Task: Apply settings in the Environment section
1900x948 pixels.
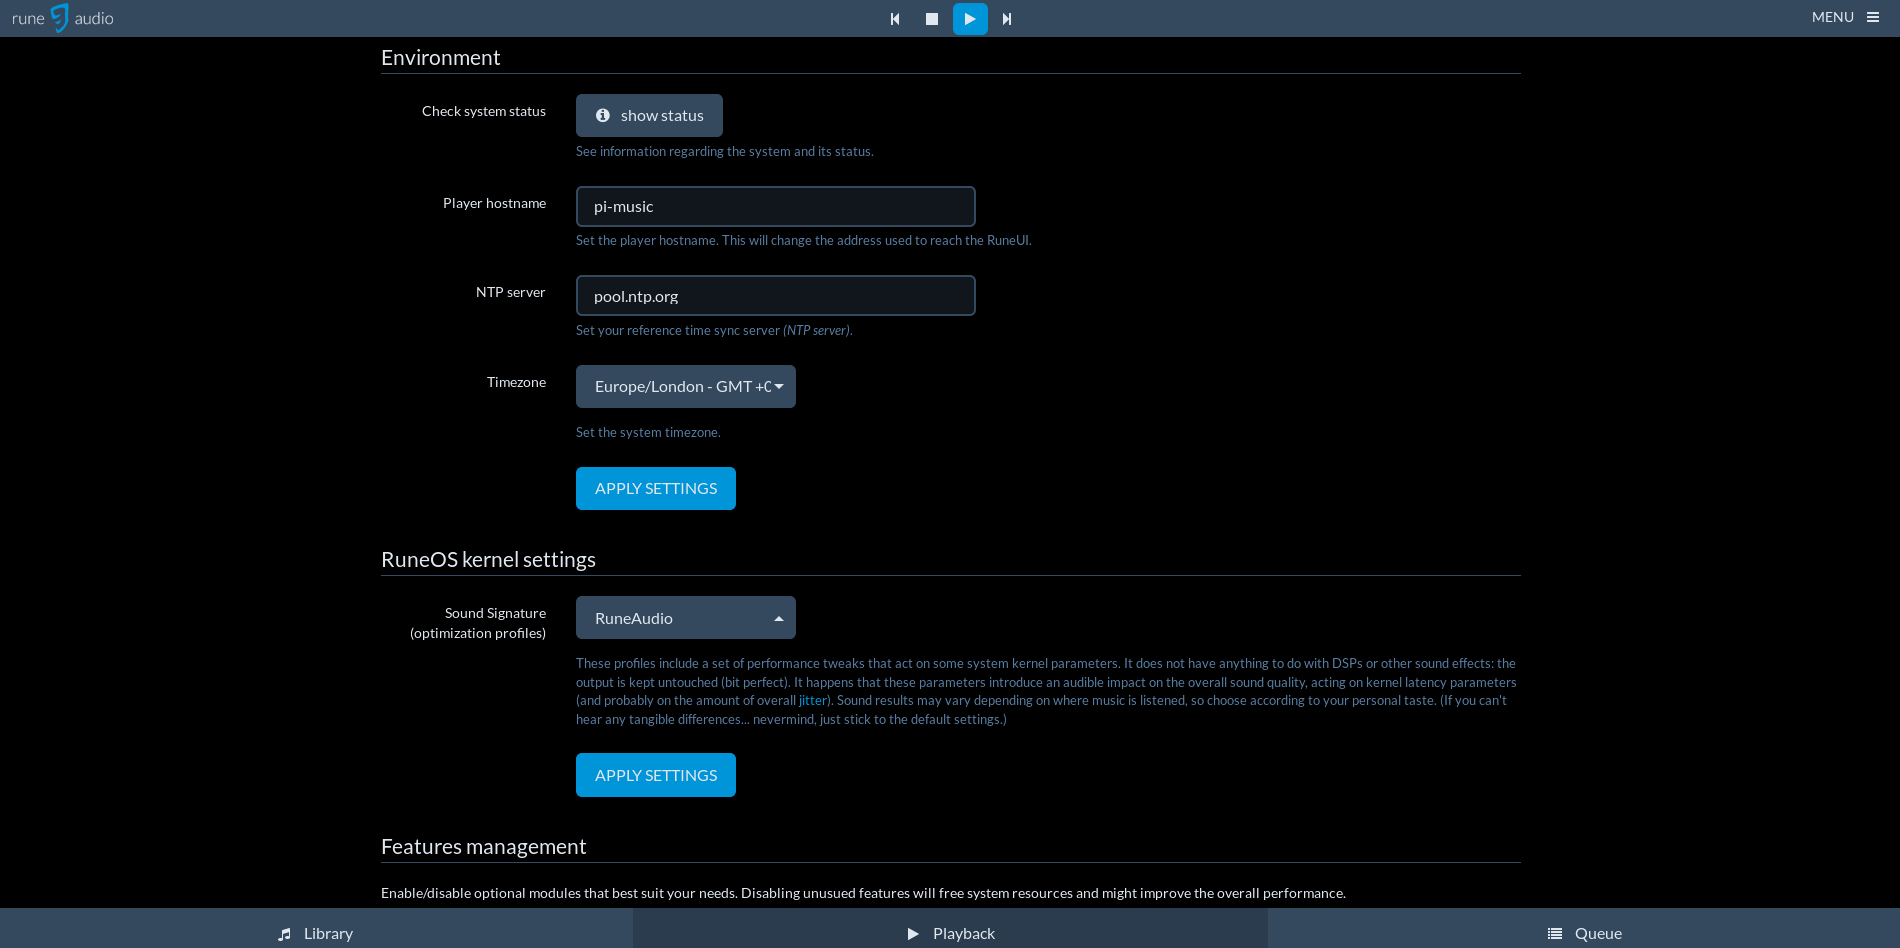Action: 655,489
